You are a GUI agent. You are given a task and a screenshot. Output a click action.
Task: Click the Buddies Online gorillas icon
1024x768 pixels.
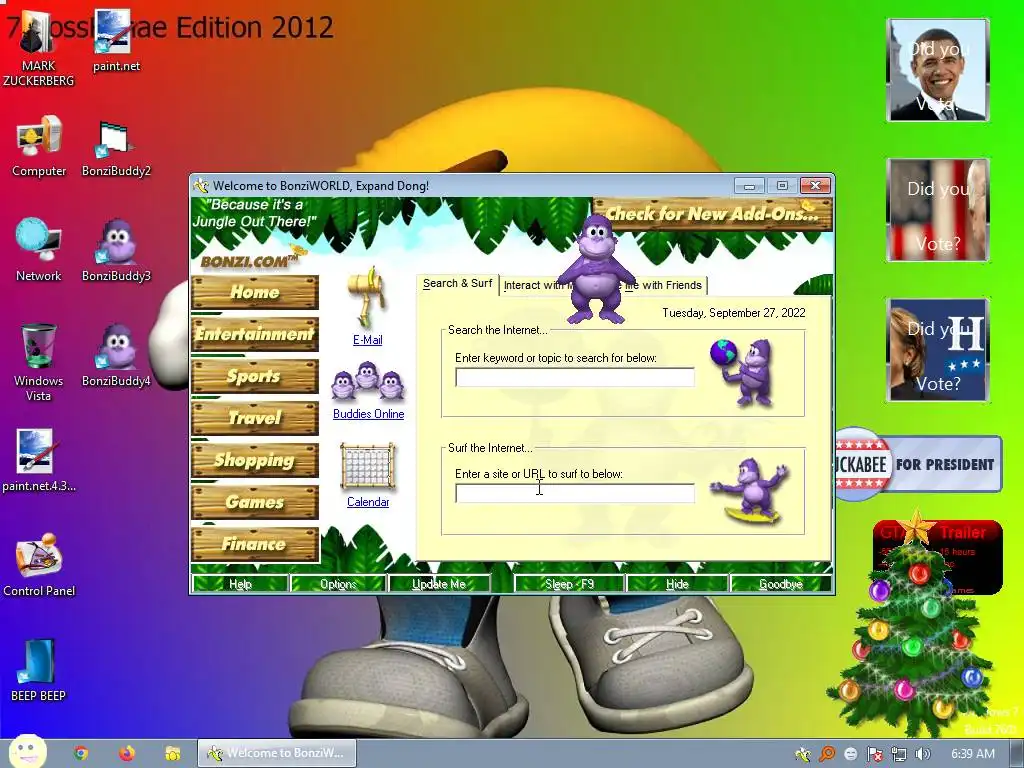368,381
